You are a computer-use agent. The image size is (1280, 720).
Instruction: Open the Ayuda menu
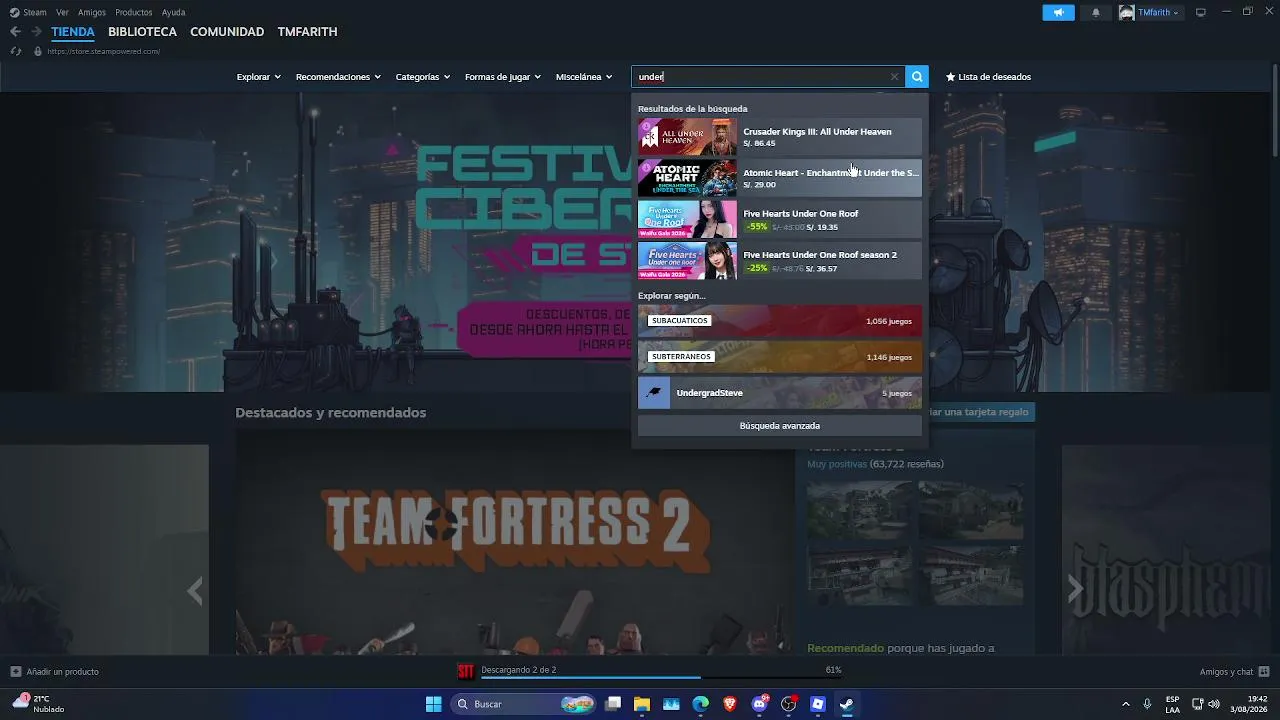click(x=173, y=13)
